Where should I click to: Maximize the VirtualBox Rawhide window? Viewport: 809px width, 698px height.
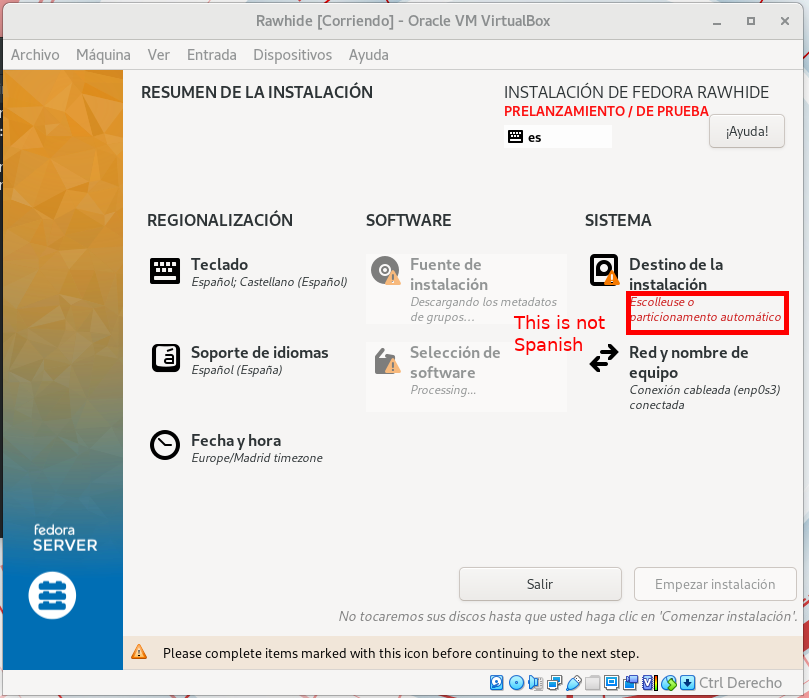tap(751, 21)
